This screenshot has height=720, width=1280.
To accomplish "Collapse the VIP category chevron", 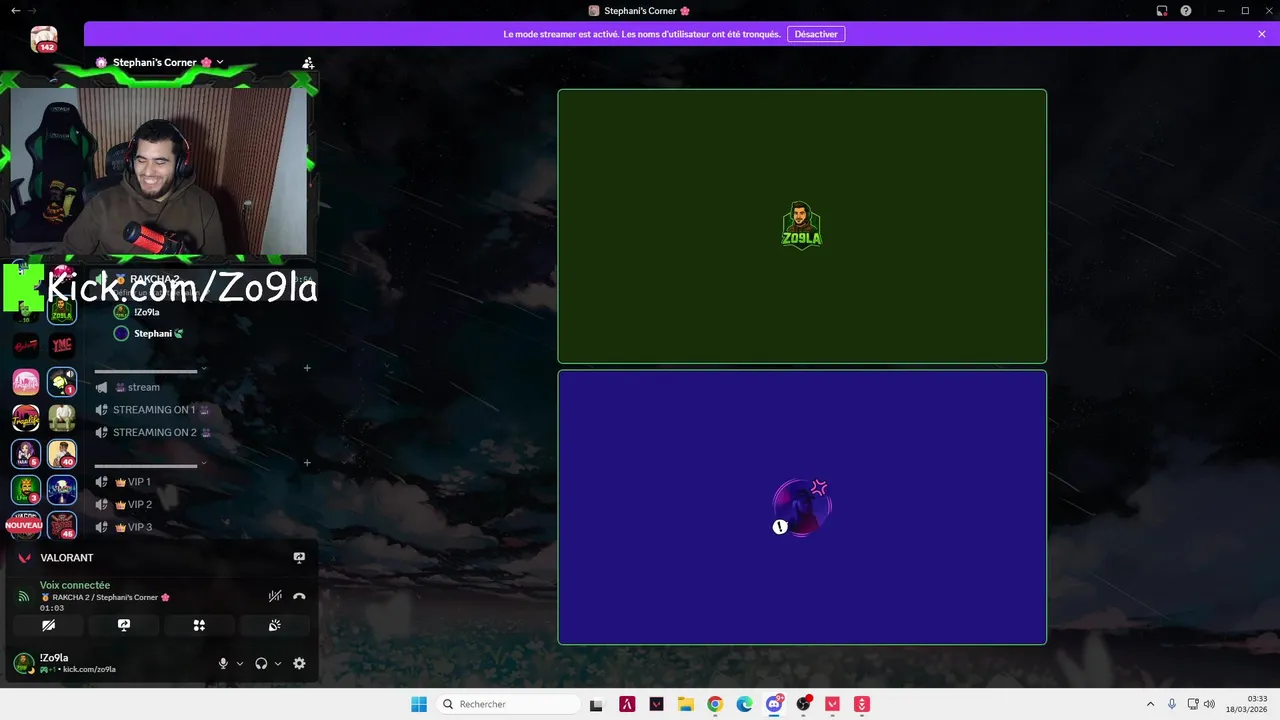I will tap(204, 463).
